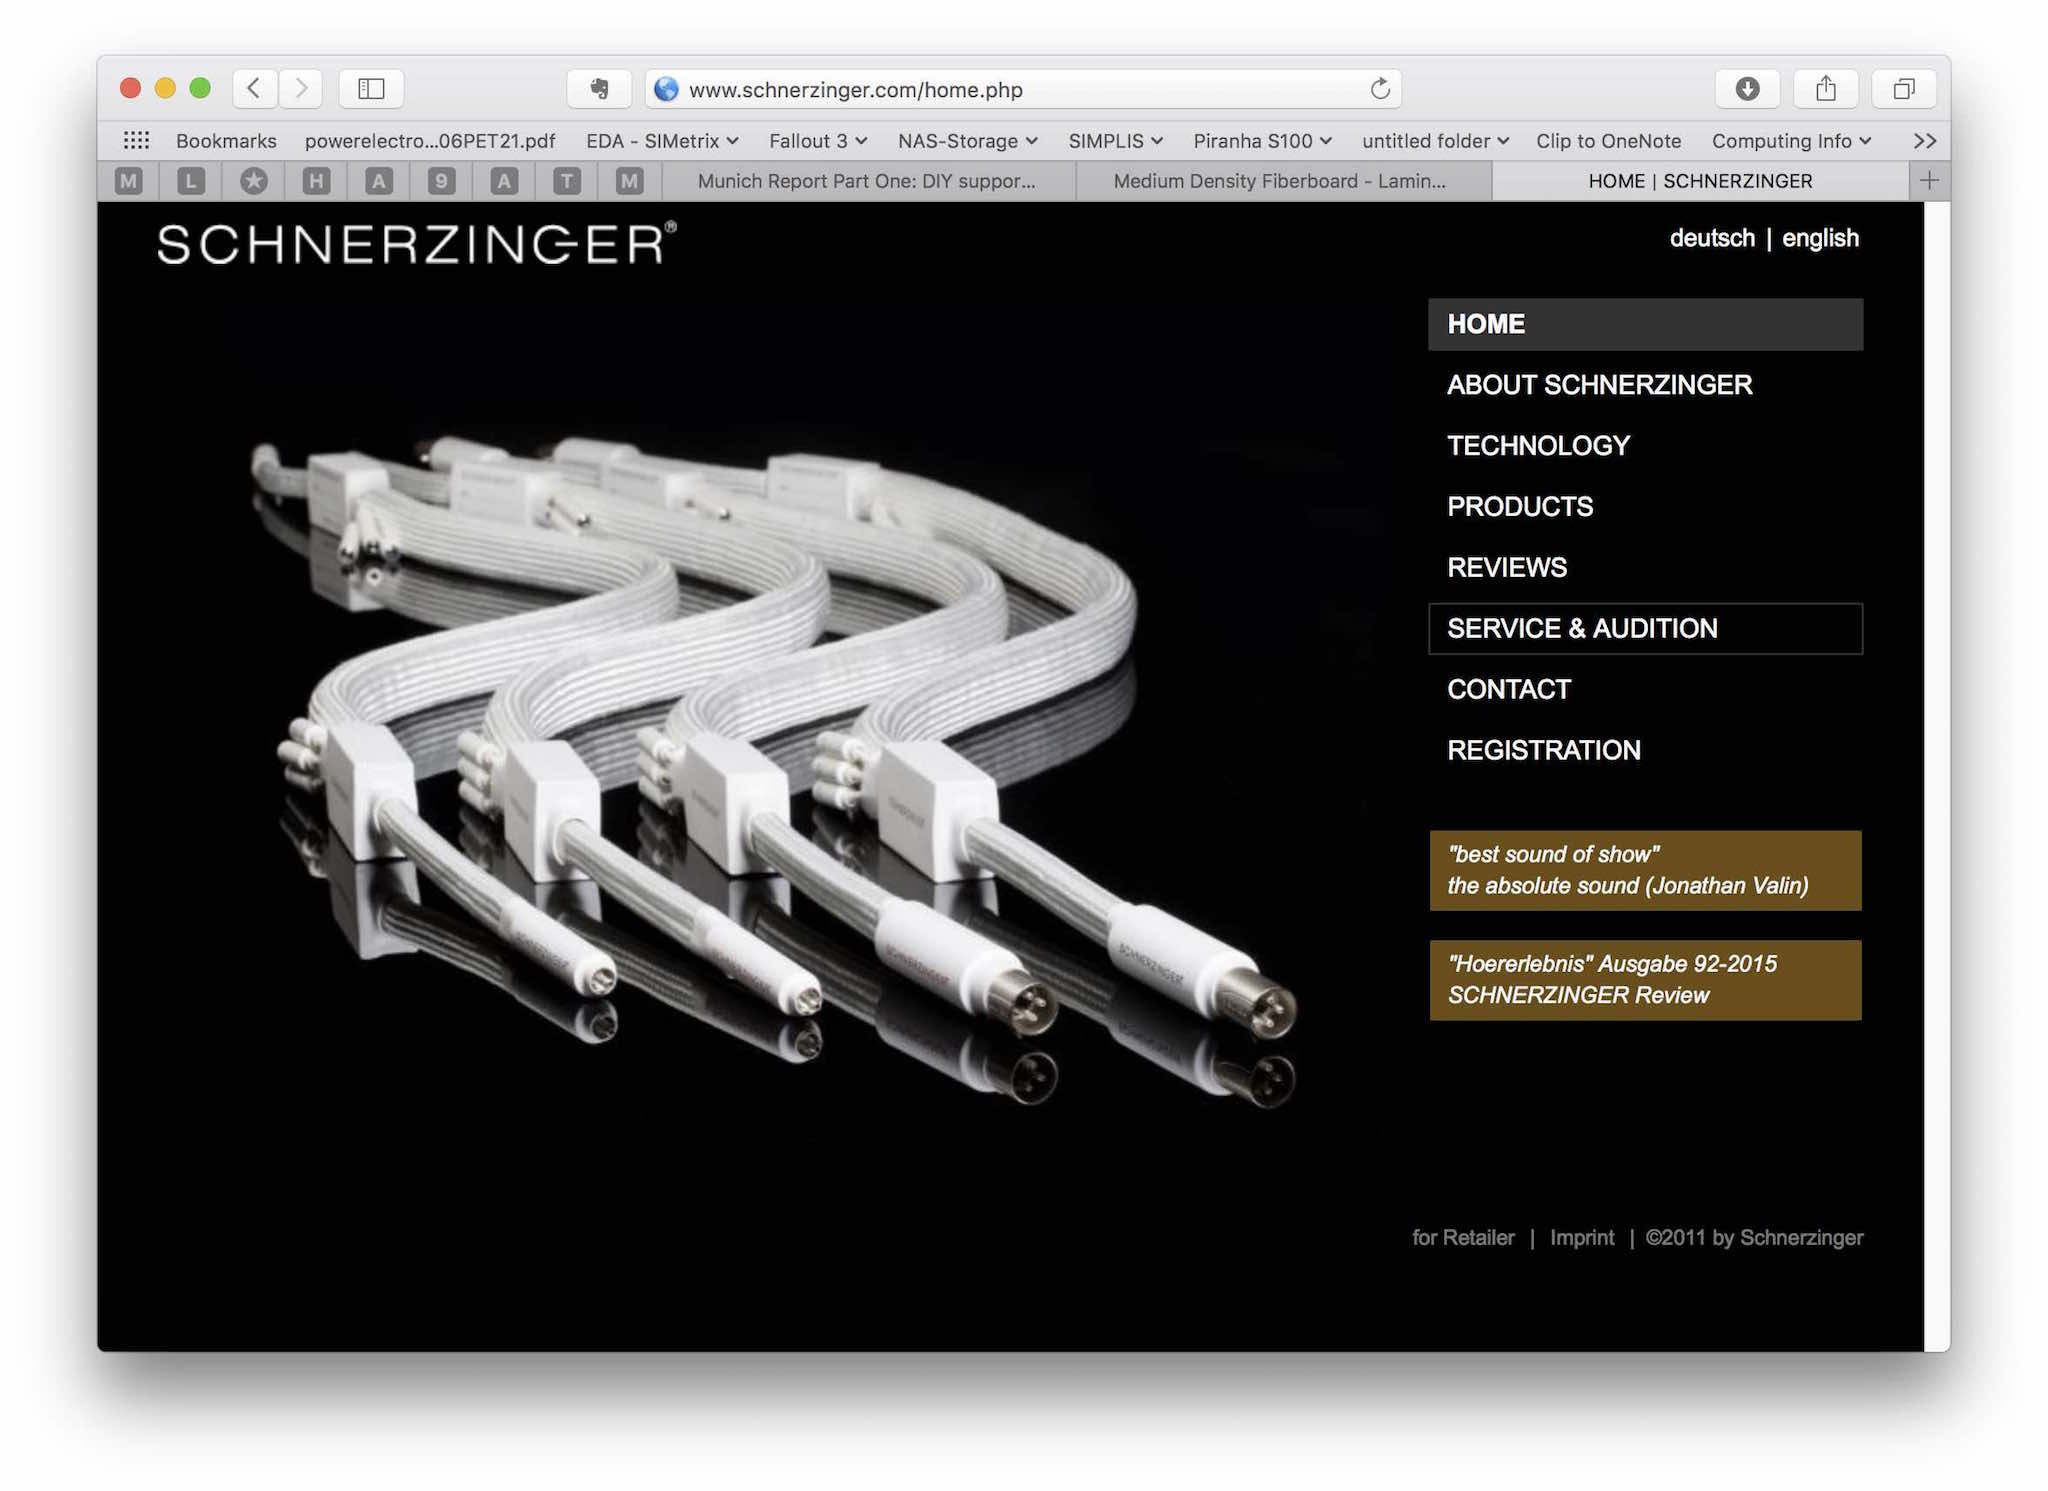Image resolution: width=2048 pixels, height=1491 pixels.
Task: Click the Clip to OneNote bookmarklet
Action: [x=1608, y=141]
